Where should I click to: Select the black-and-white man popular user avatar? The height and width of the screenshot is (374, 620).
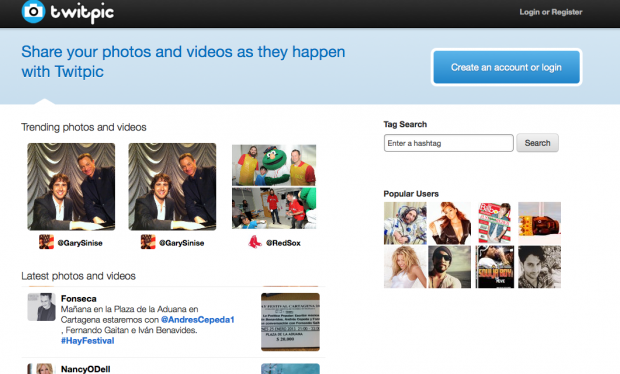(x=539, y=267)
